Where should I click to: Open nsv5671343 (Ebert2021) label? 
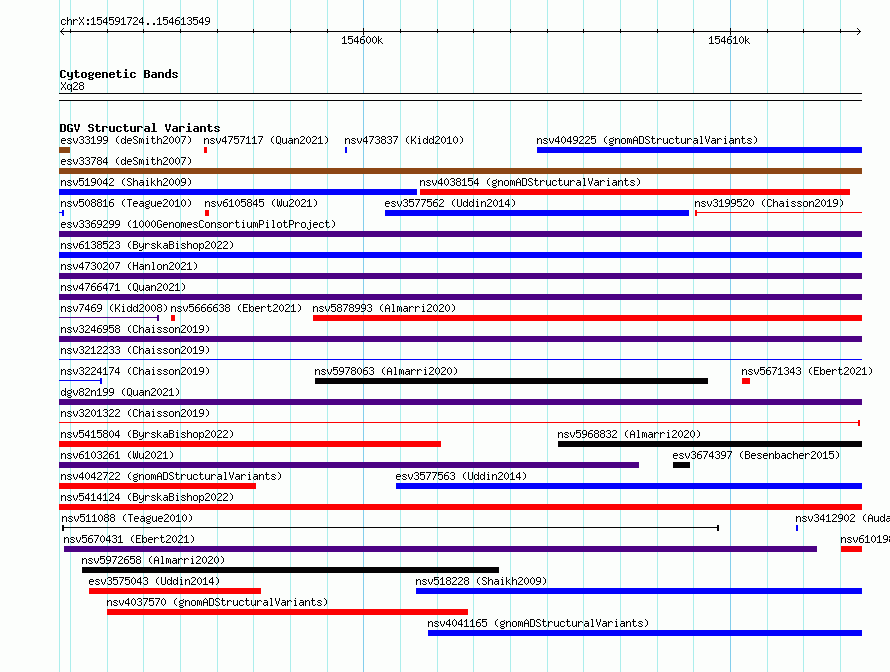pyautogui.click(x=807, y=371)
